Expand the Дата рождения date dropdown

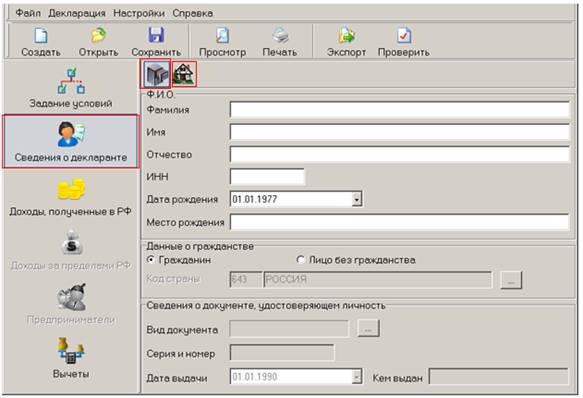click(x=357, y=199)
